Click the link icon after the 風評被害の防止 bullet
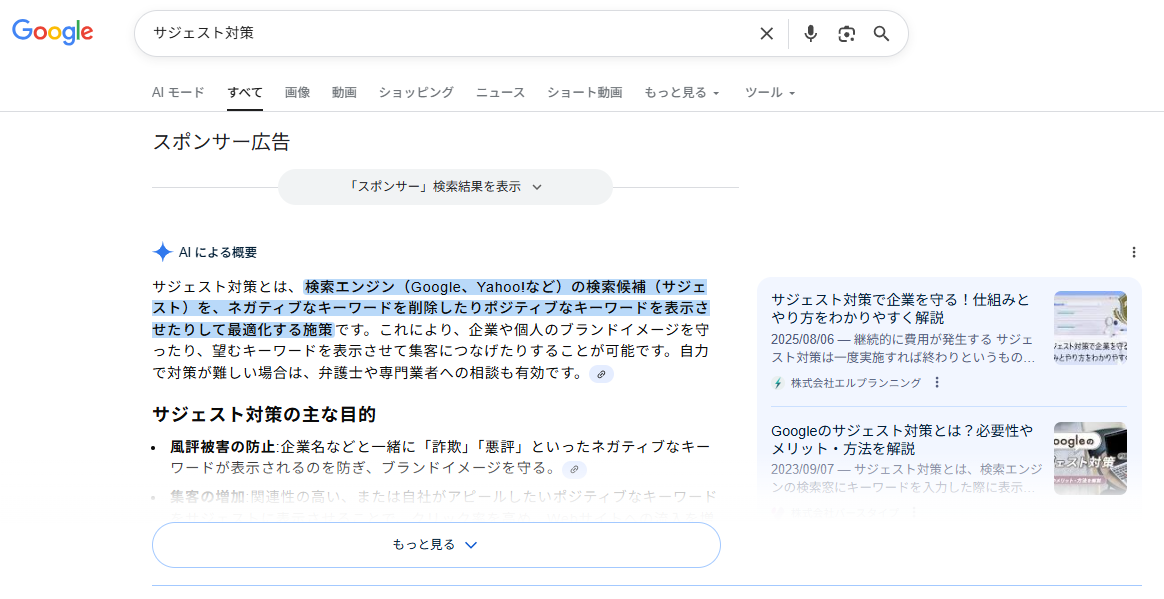 [x=574, y=469]
